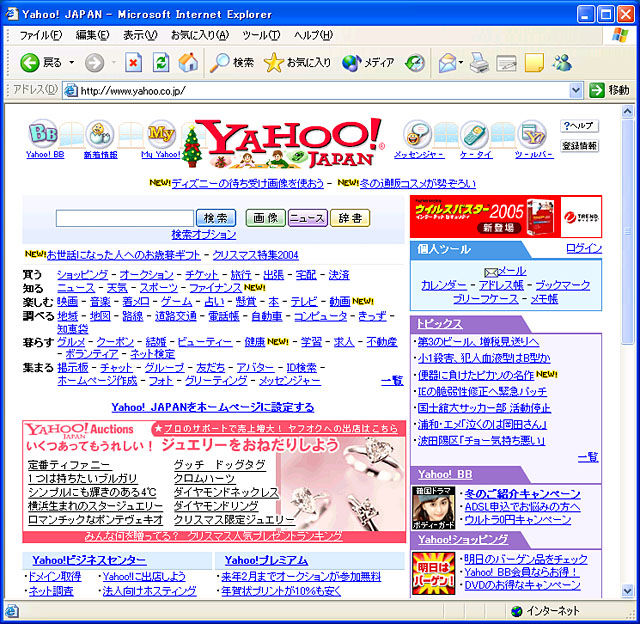Click the Messenger smiley page icon
Viewport: 640px width, 624px height.
tap(417, 134)
